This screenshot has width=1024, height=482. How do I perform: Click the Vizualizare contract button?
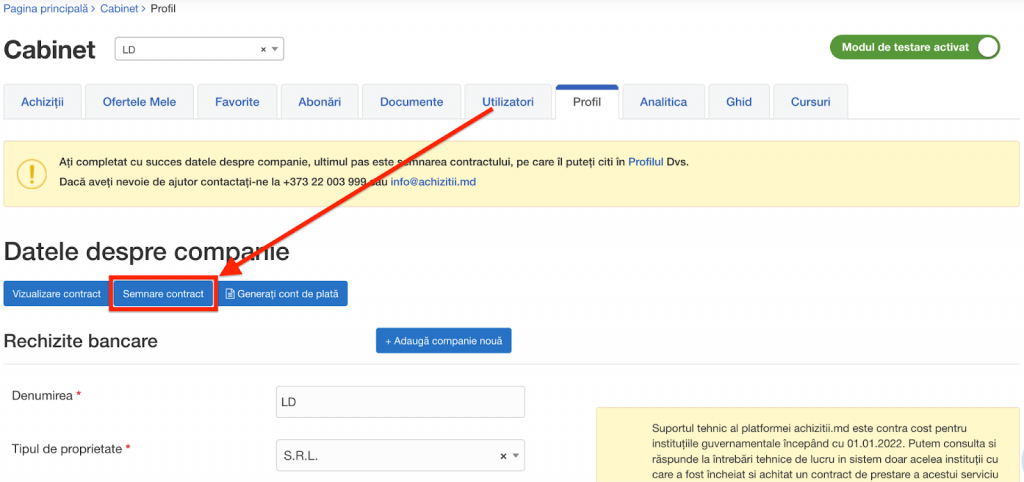tap(57, 294)
